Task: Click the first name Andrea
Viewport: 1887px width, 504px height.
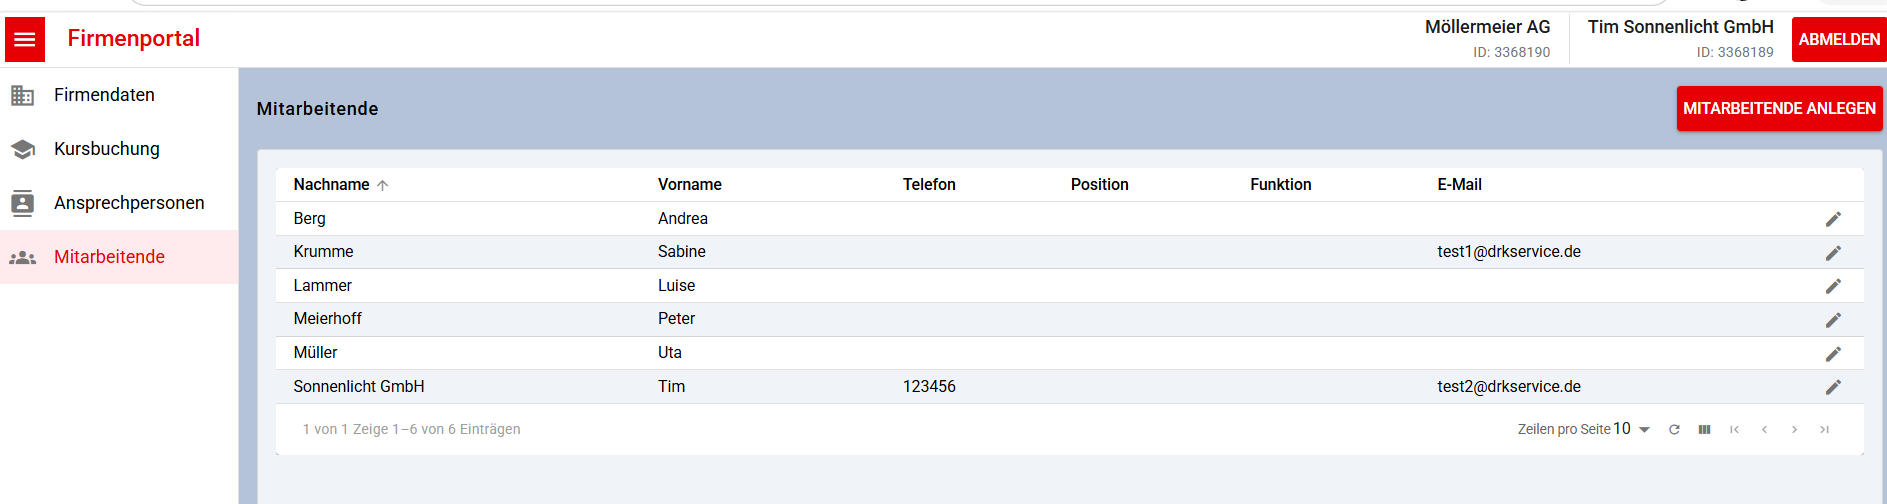Action: pos(683,219)
